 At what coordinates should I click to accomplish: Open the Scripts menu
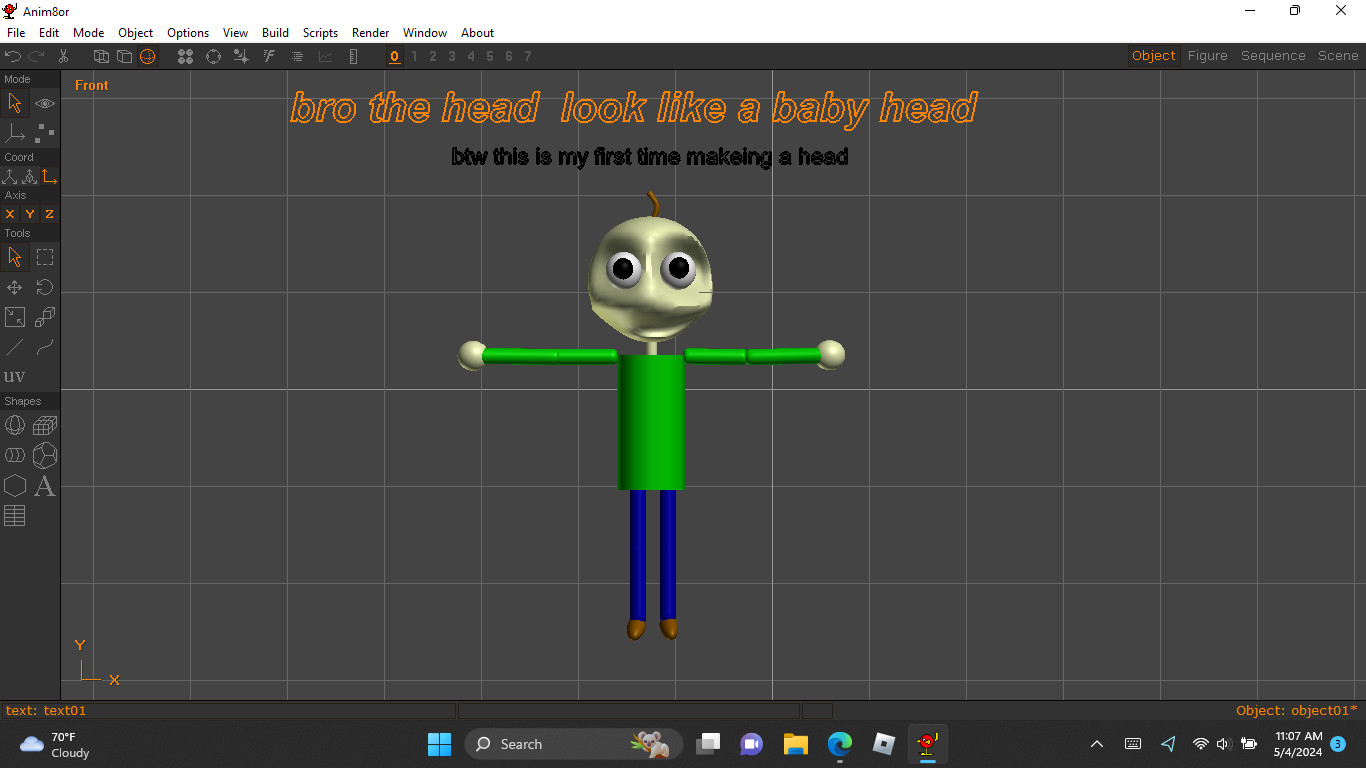(x=320, y=32)
